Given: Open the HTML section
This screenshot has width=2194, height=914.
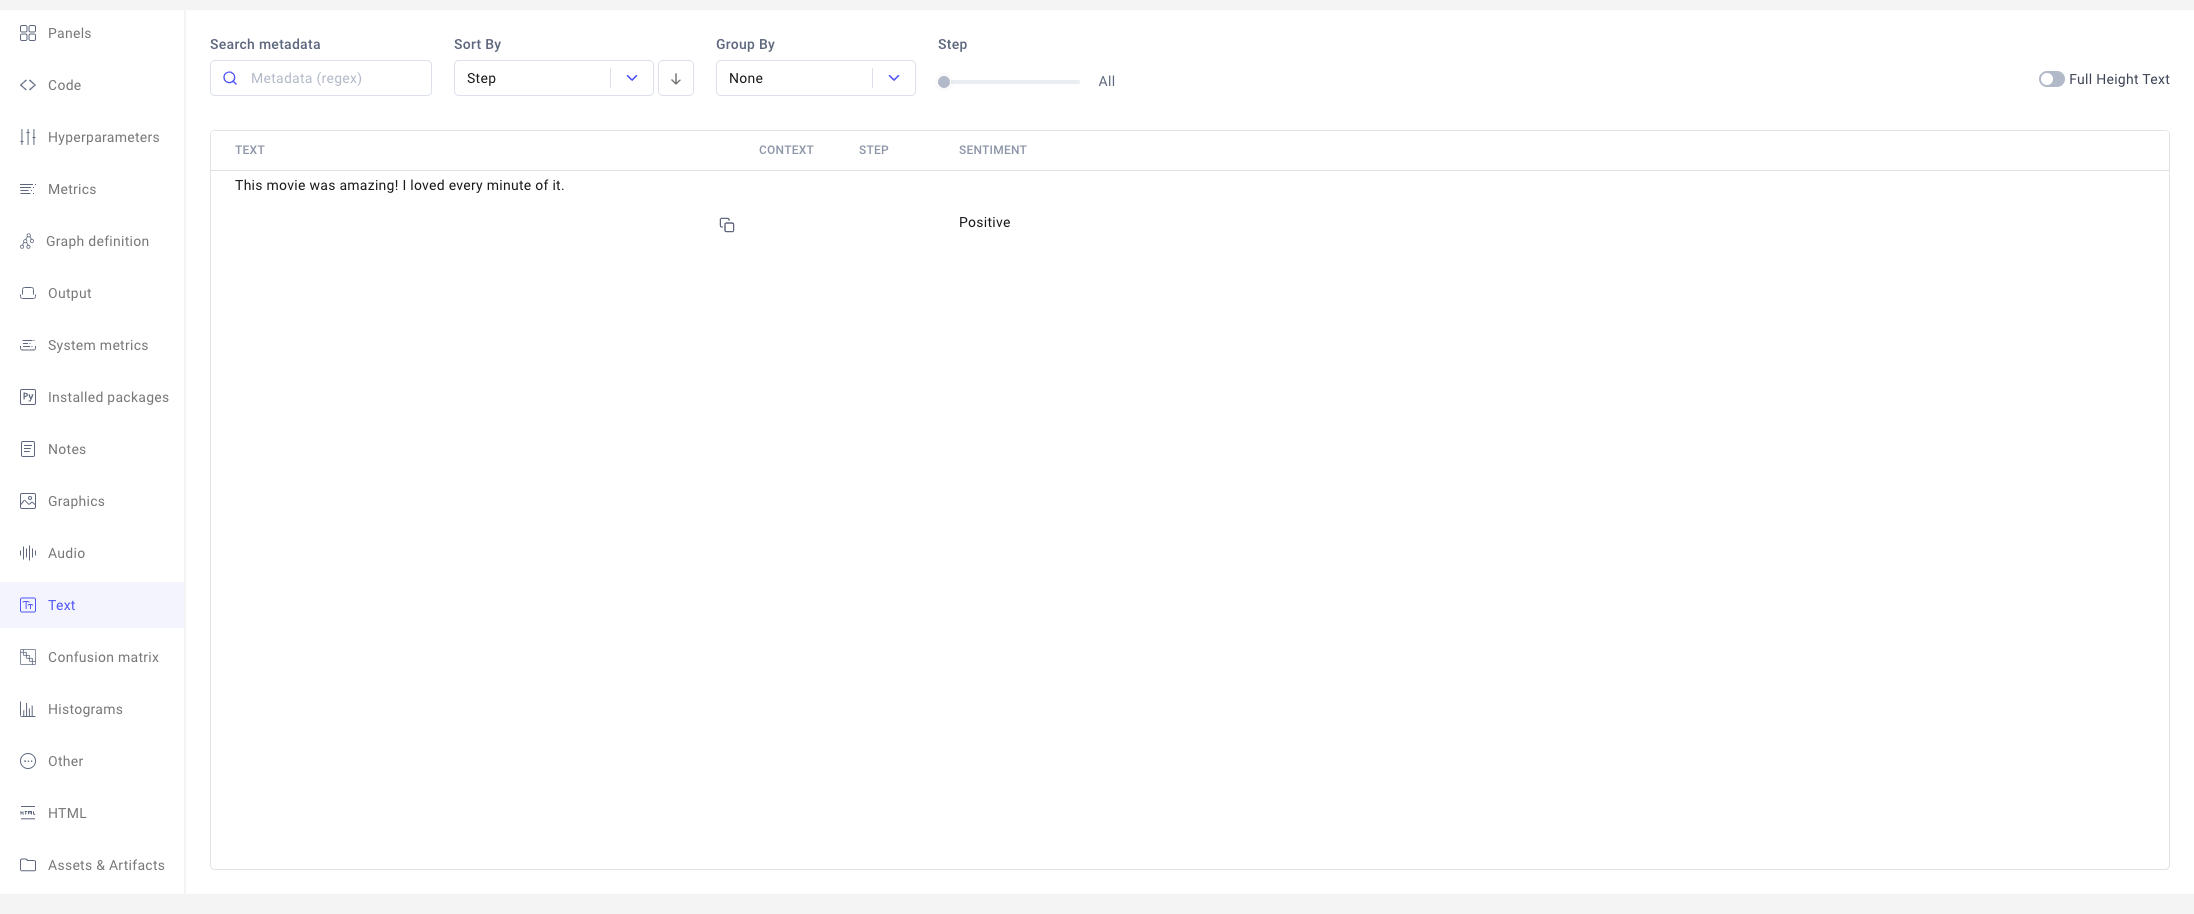Looking at the screenshot, I should click(x=67, y=813).
